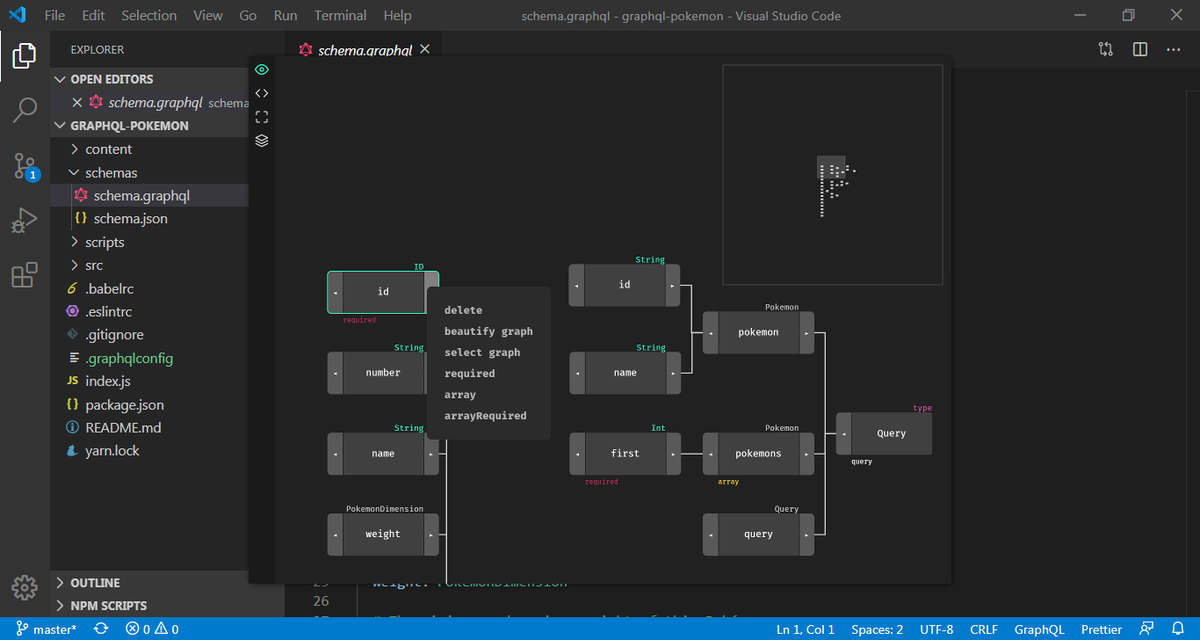Viewport: 1200px width, 640px height.
Task: Change indentation via Spaces: 2
Action: tap(877, 629)
